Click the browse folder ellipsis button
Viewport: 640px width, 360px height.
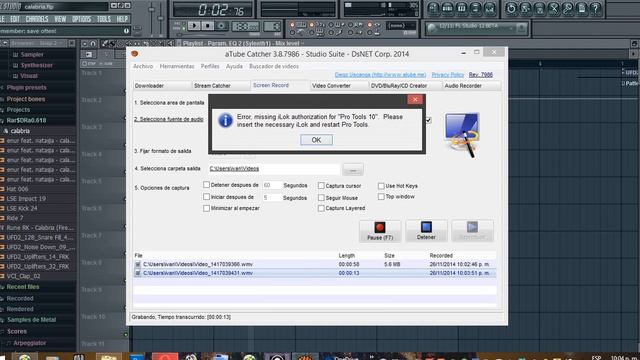[x=353, y=170]
